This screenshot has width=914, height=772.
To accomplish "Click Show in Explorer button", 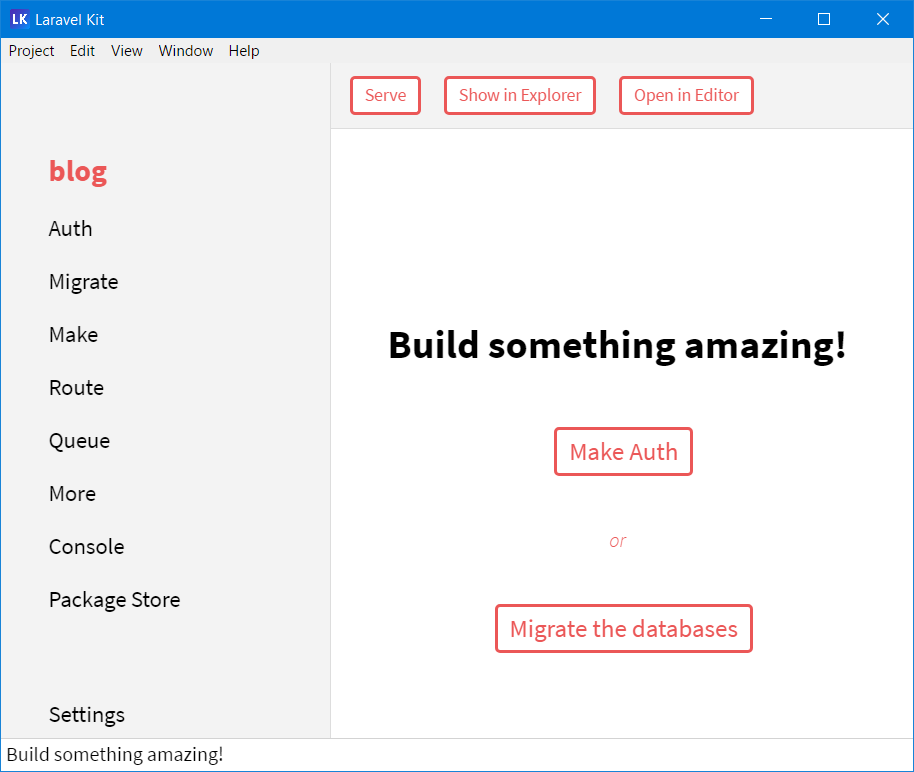I will [520, 96].
